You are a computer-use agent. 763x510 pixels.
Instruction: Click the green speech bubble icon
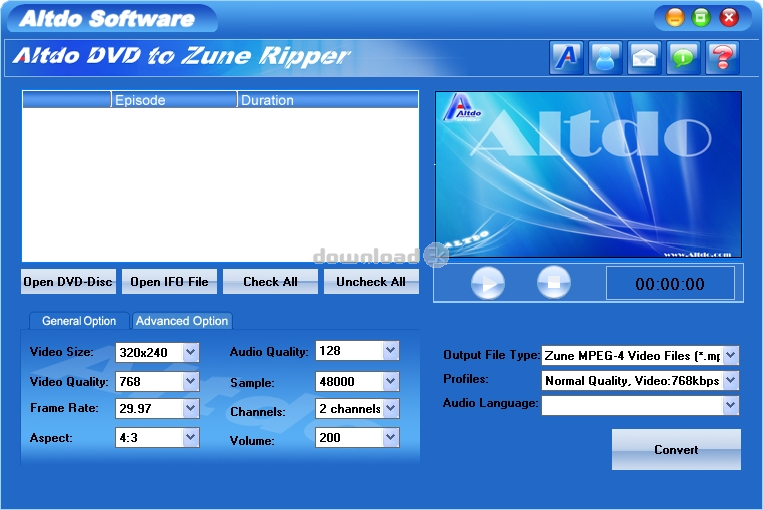[x=683, y=58]
